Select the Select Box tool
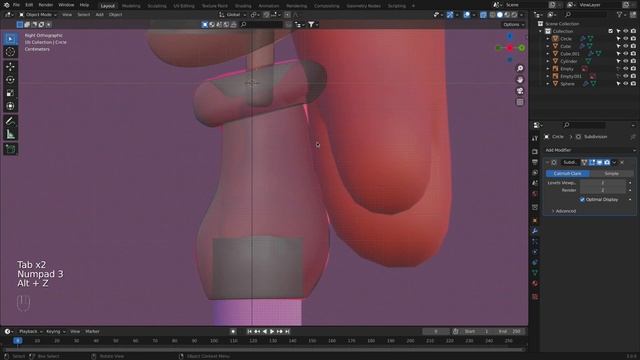 coord(11,39)
